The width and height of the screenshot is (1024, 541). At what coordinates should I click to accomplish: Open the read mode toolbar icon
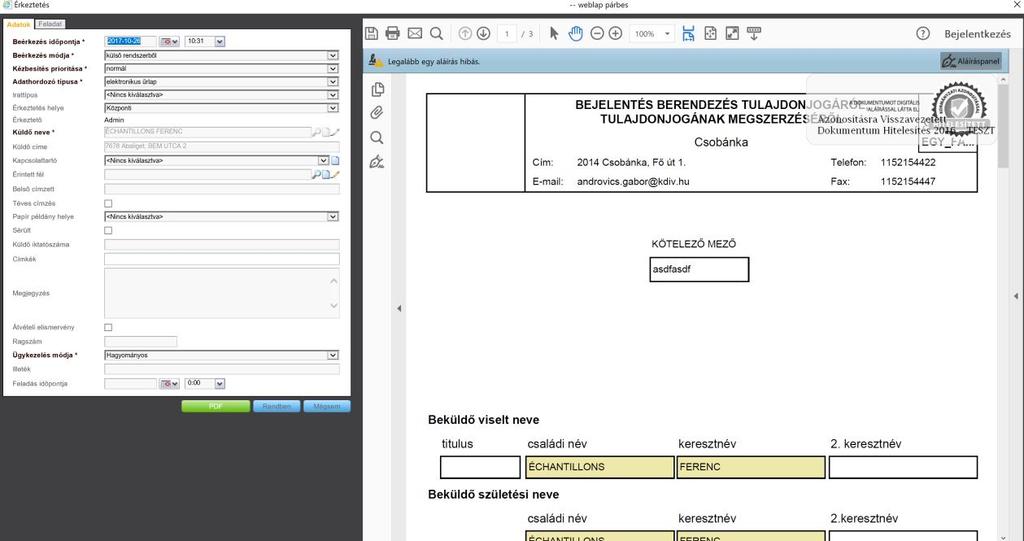click(754, 33)
